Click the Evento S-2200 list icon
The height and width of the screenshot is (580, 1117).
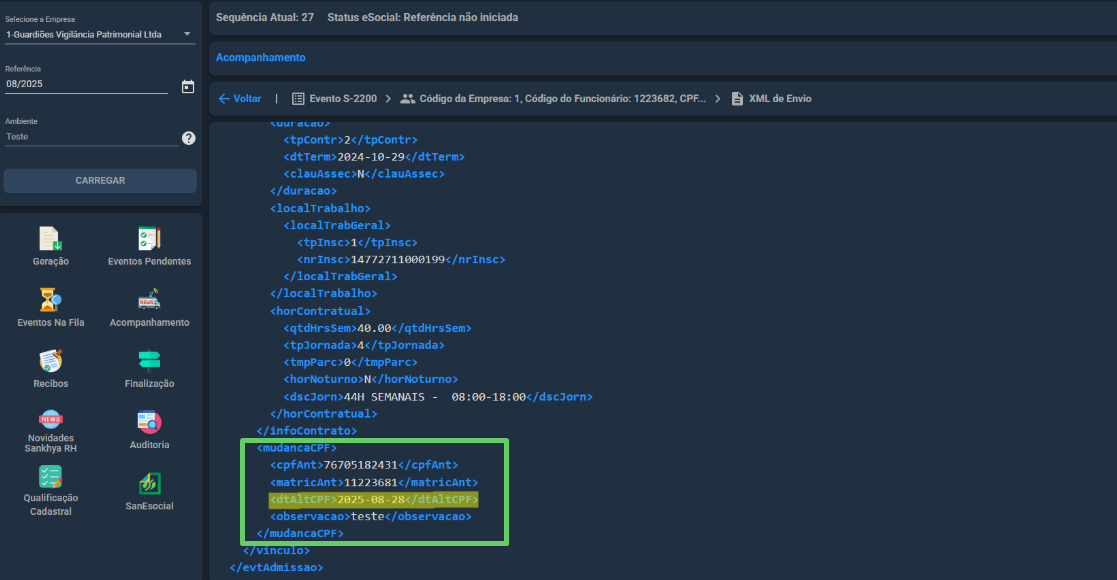(x=298, y=99)
